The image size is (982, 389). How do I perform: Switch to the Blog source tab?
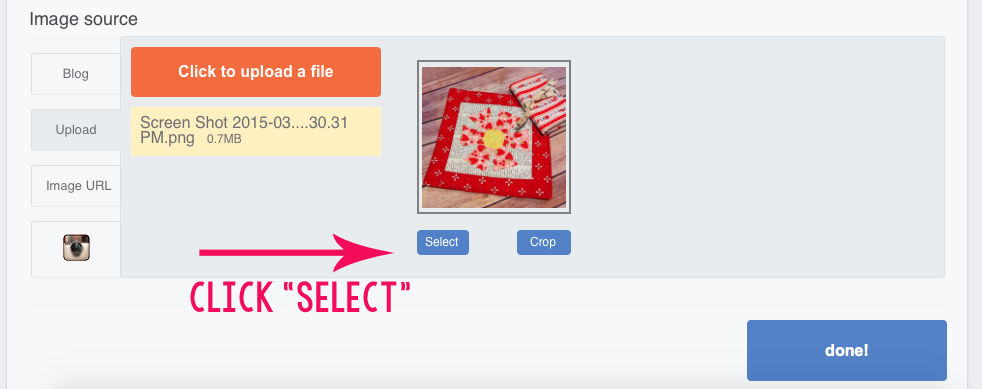pos(76,74)
